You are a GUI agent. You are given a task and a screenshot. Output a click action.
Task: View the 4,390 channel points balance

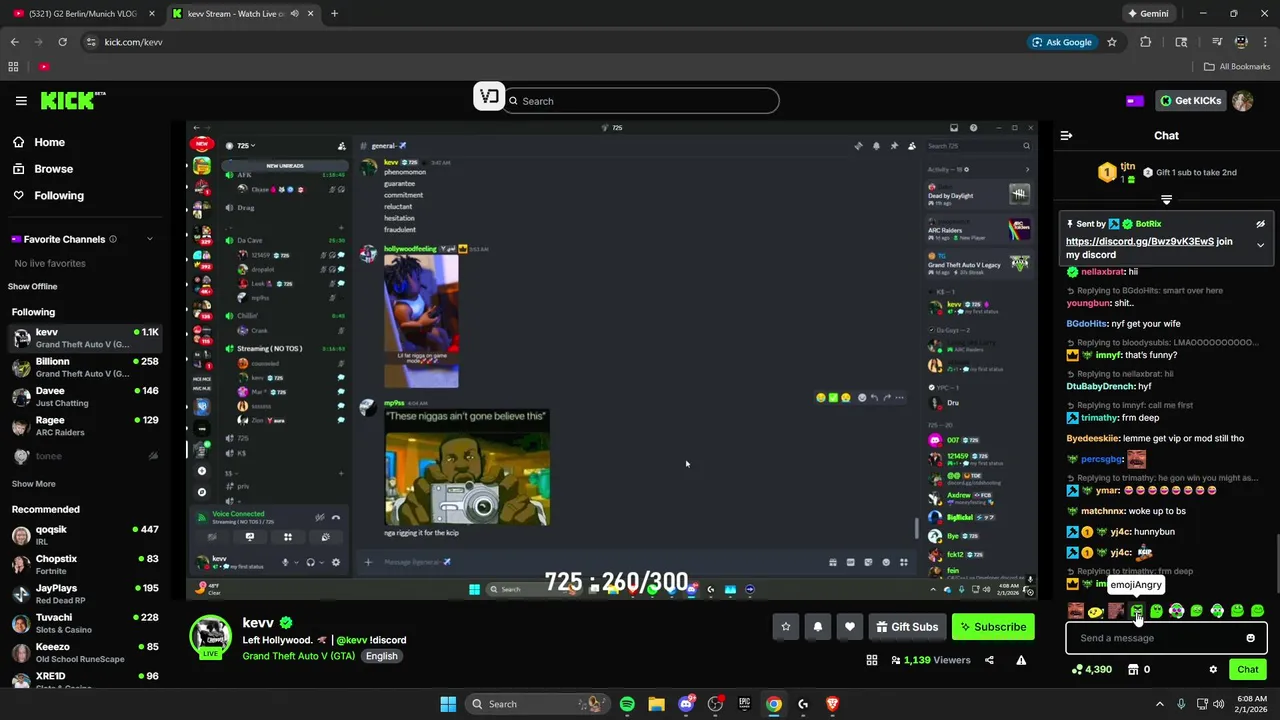click(x=1091, y=670)
